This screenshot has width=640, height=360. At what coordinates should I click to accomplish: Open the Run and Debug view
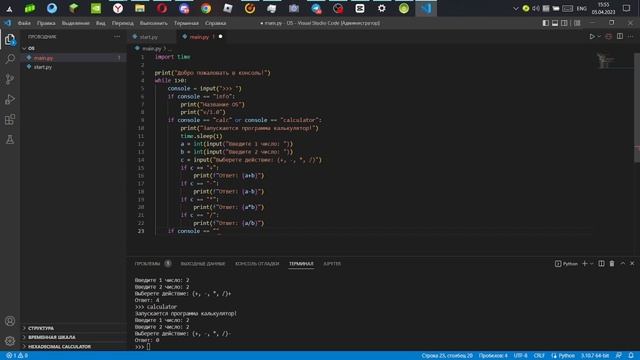pyautogui.click(x=10, y=99)
